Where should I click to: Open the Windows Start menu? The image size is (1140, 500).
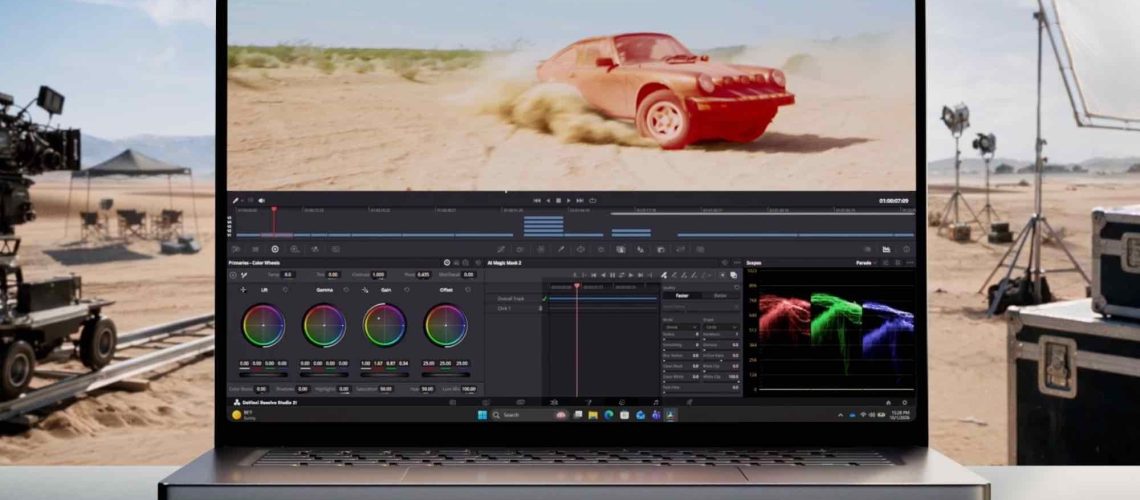point(482,415)
